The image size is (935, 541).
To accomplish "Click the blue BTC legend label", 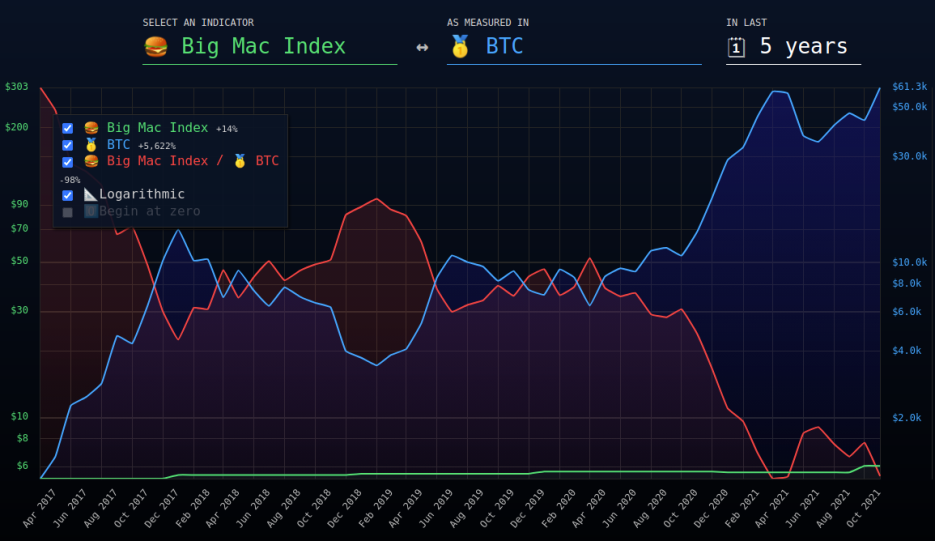I will [x=118, y=145].
